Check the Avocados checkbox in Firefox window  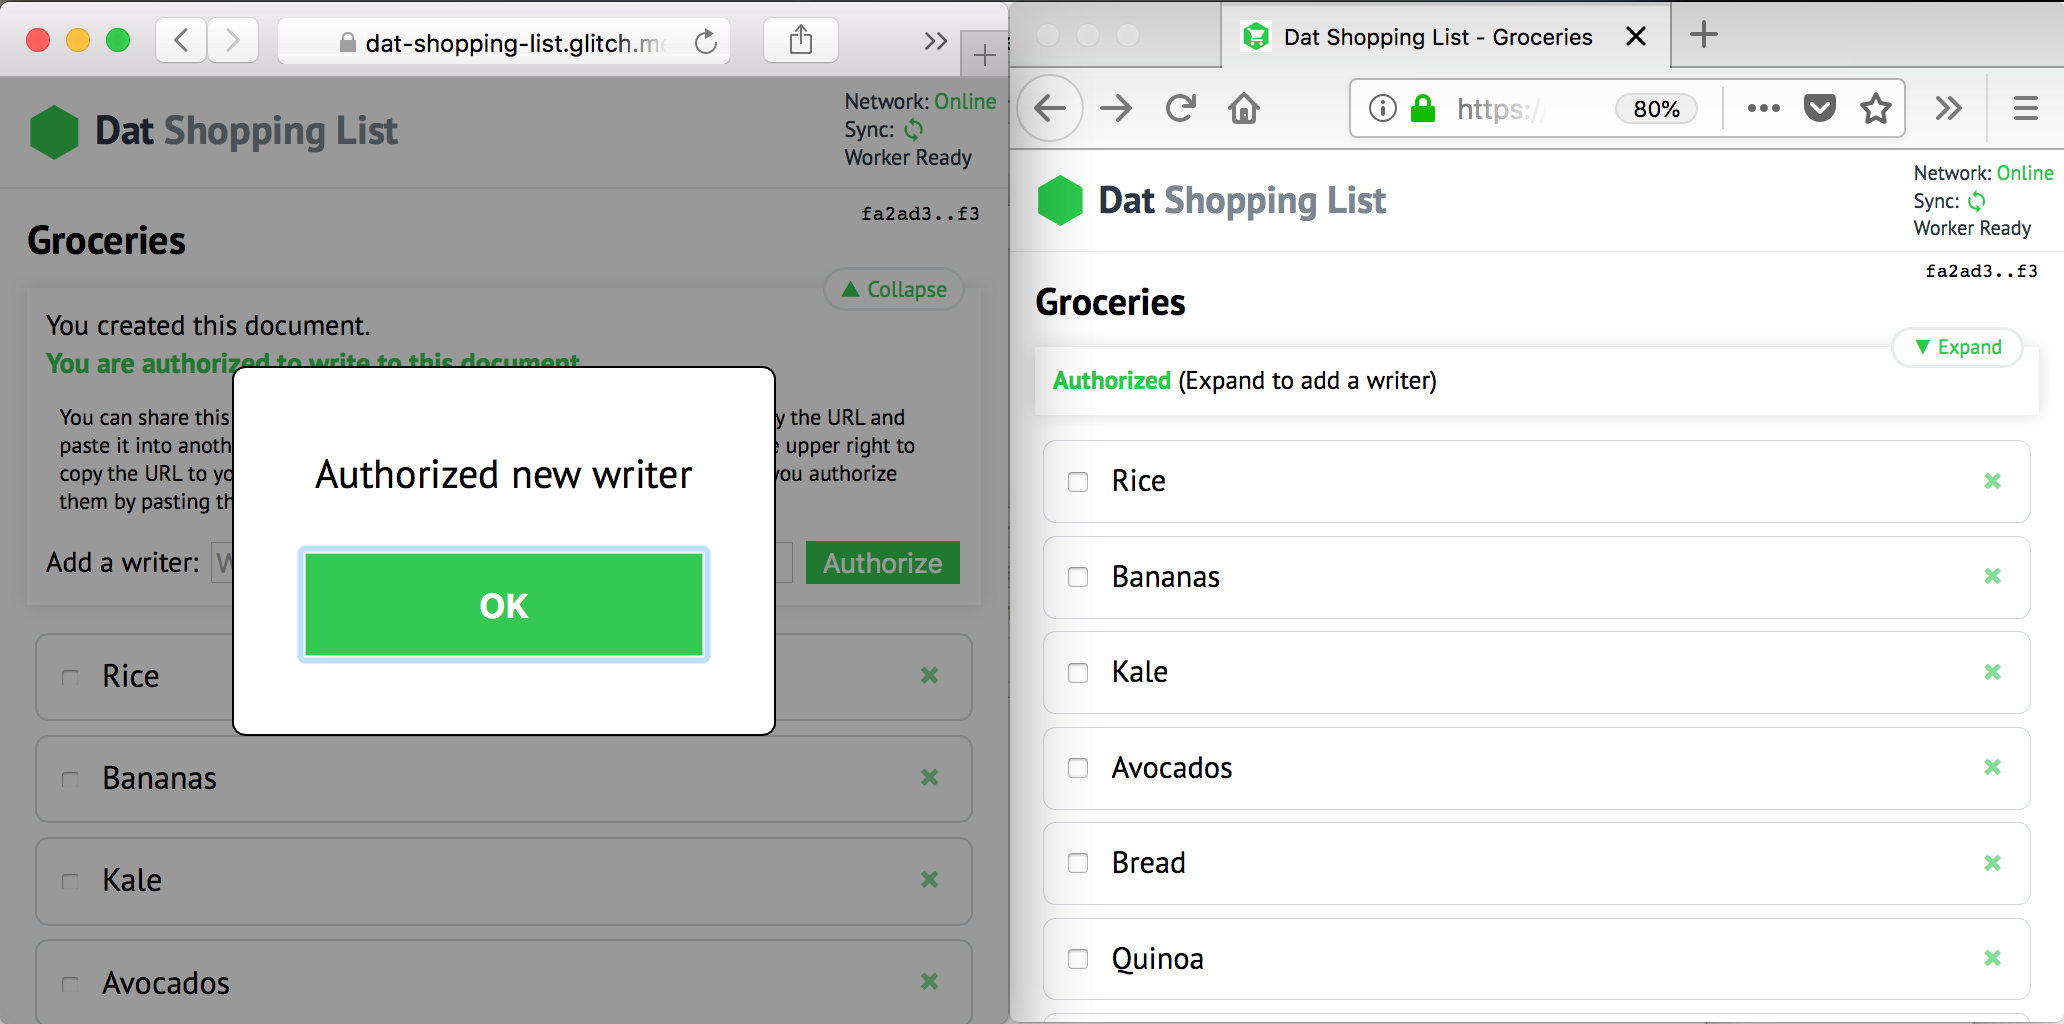[x=1078, y=768]
